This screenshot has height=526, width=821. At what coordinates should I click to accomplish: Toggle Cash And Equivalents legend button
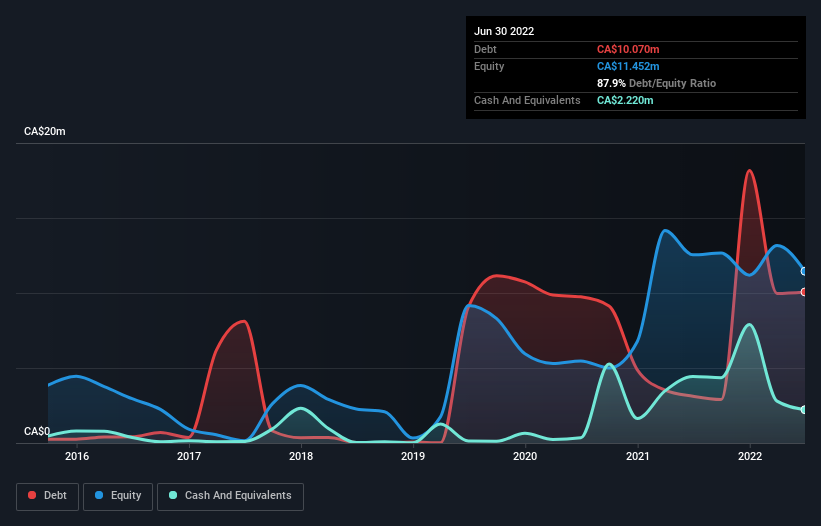(x=230, y=496)
